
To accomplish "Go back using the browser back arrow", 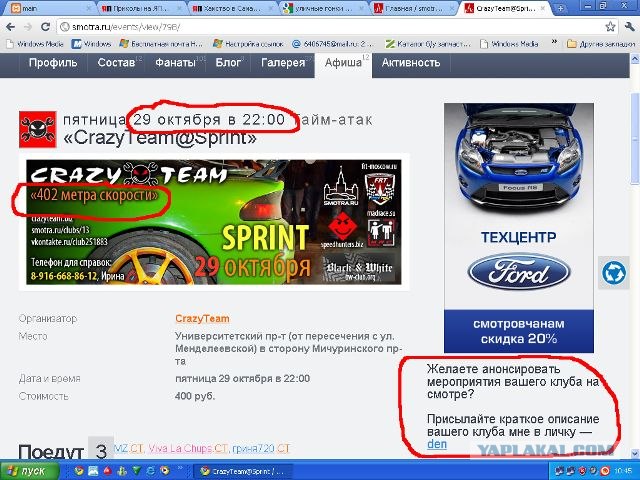I will pyautogui.click(x=11, y=27).
